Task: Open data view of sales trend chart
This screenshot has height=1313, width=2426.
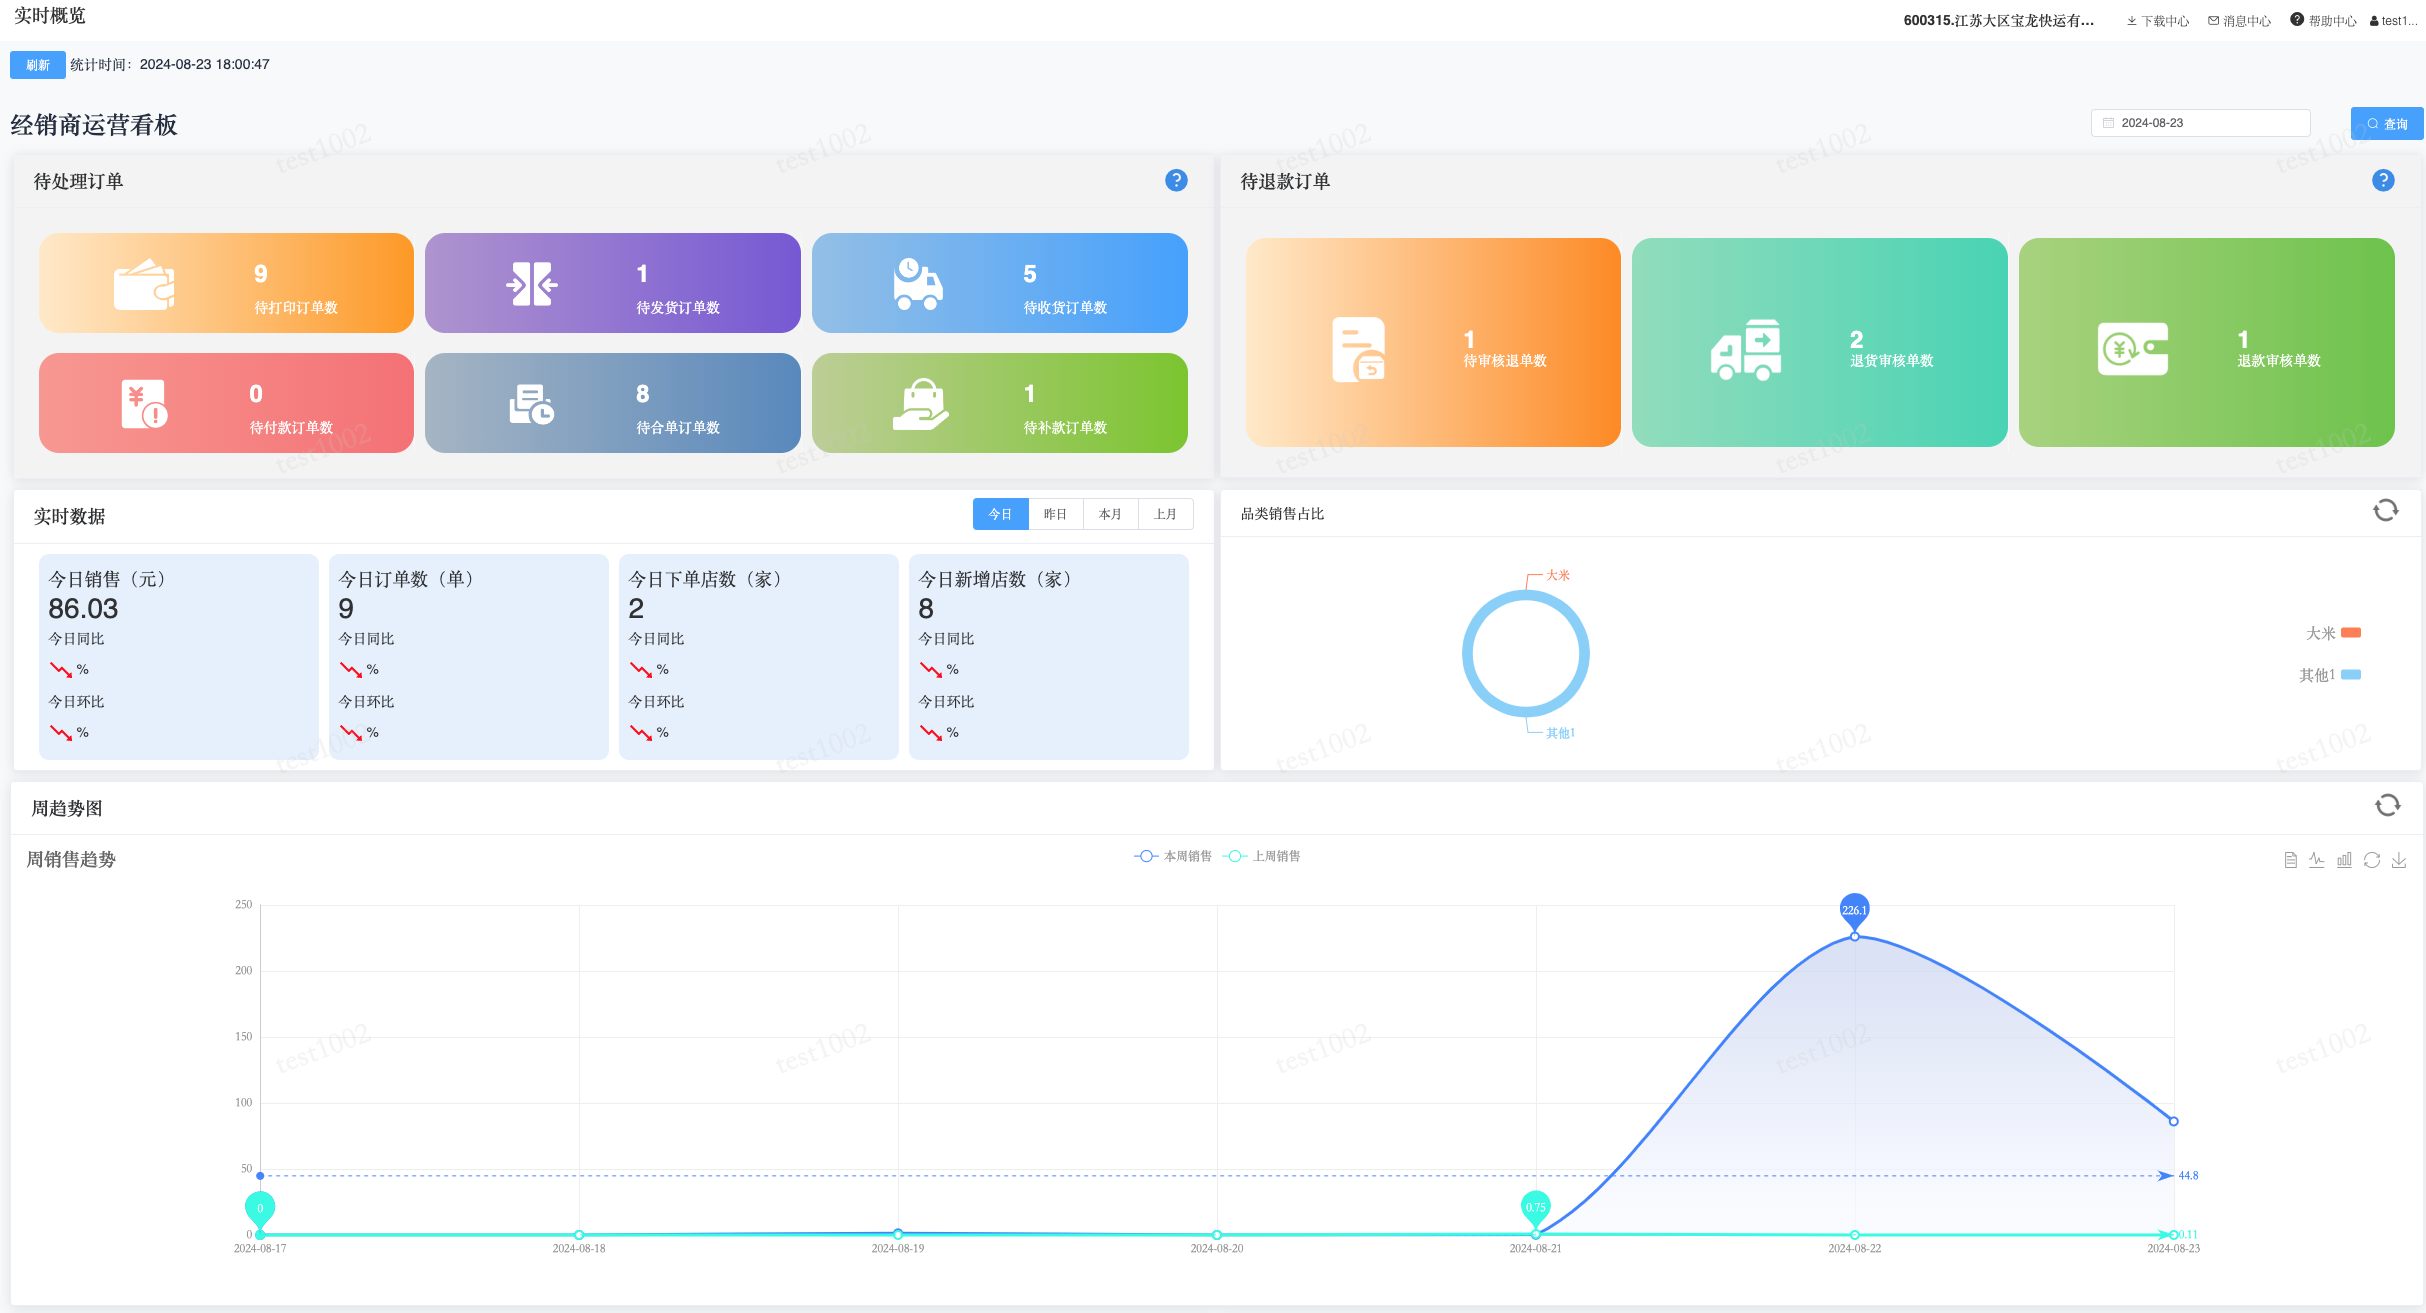Action: [2290, 860]
